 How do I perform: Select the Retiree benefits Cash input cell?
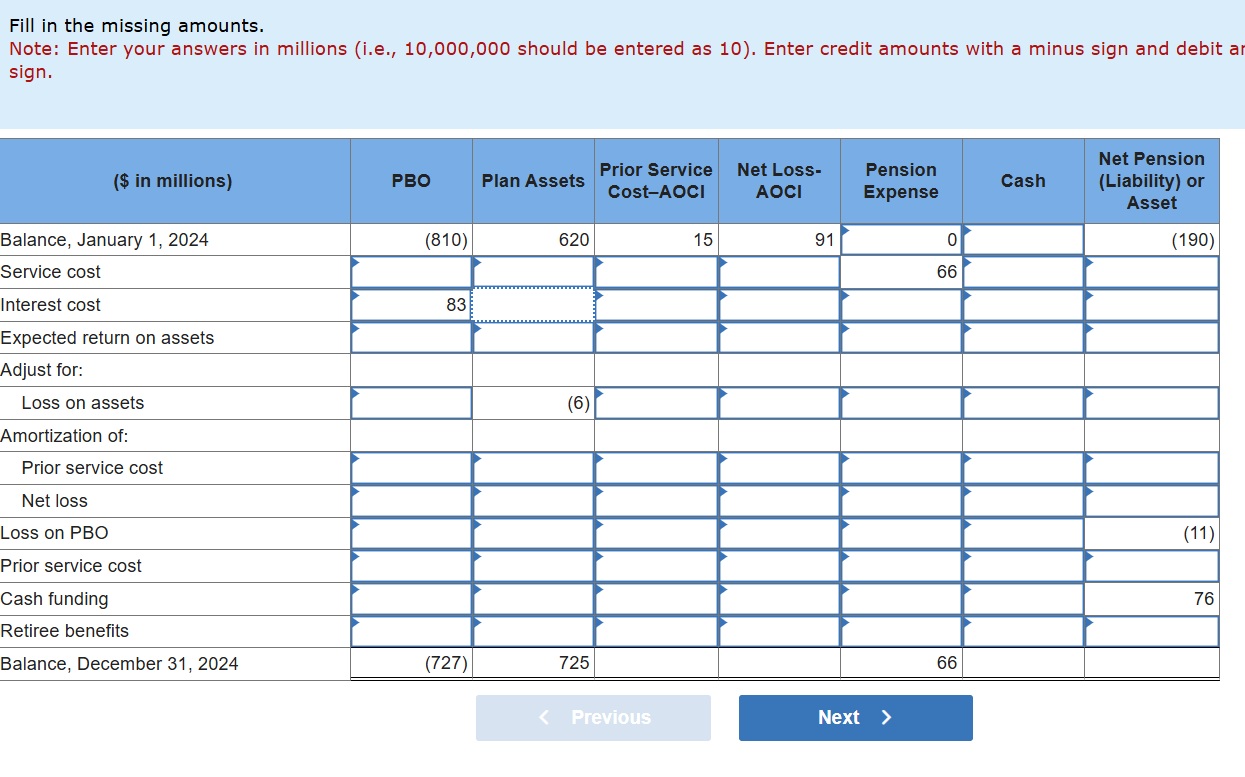click(x=1023, y=631)
